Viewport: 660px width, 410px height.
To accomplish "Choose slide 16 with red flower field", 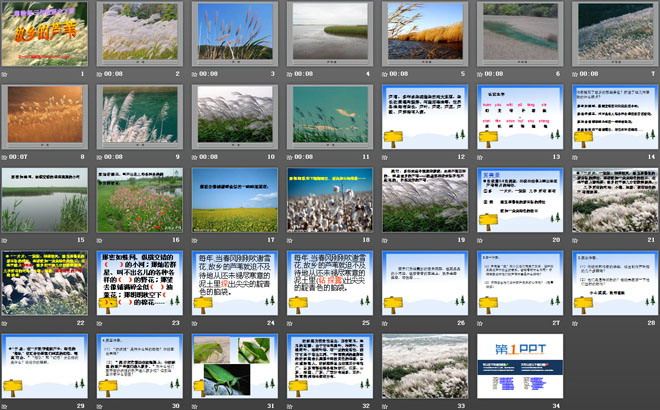I will coord(140,199).
